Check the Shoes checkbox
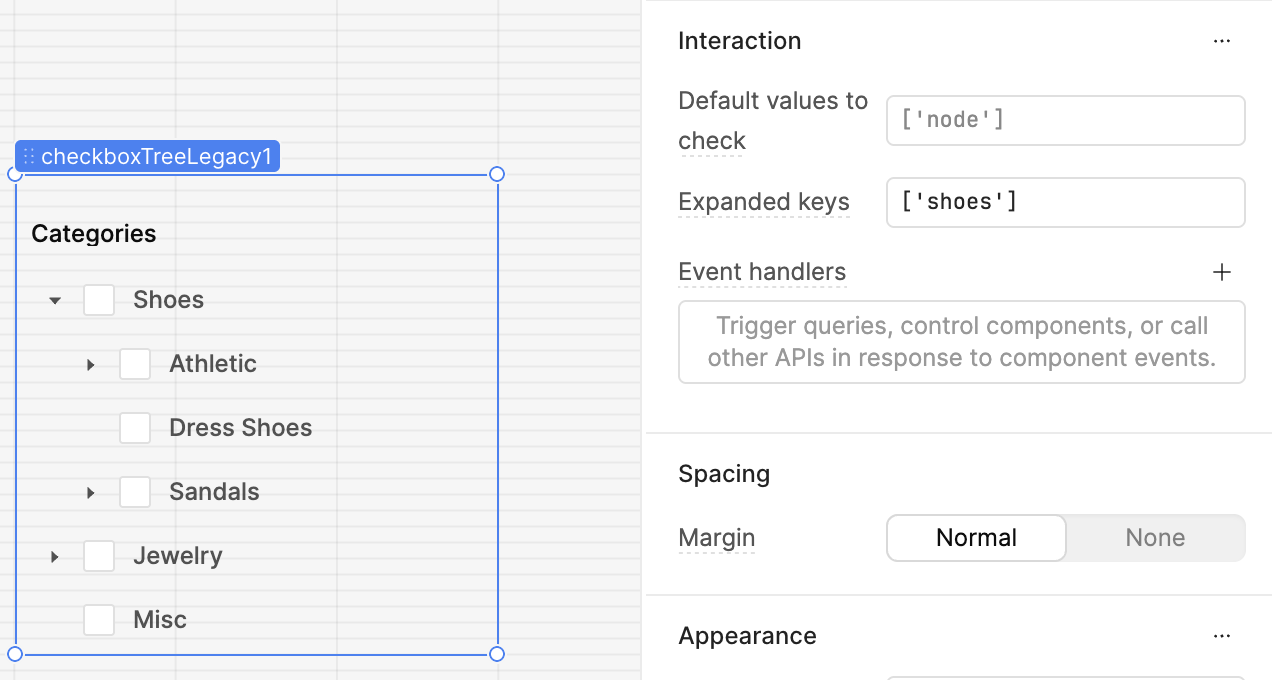 99,299
